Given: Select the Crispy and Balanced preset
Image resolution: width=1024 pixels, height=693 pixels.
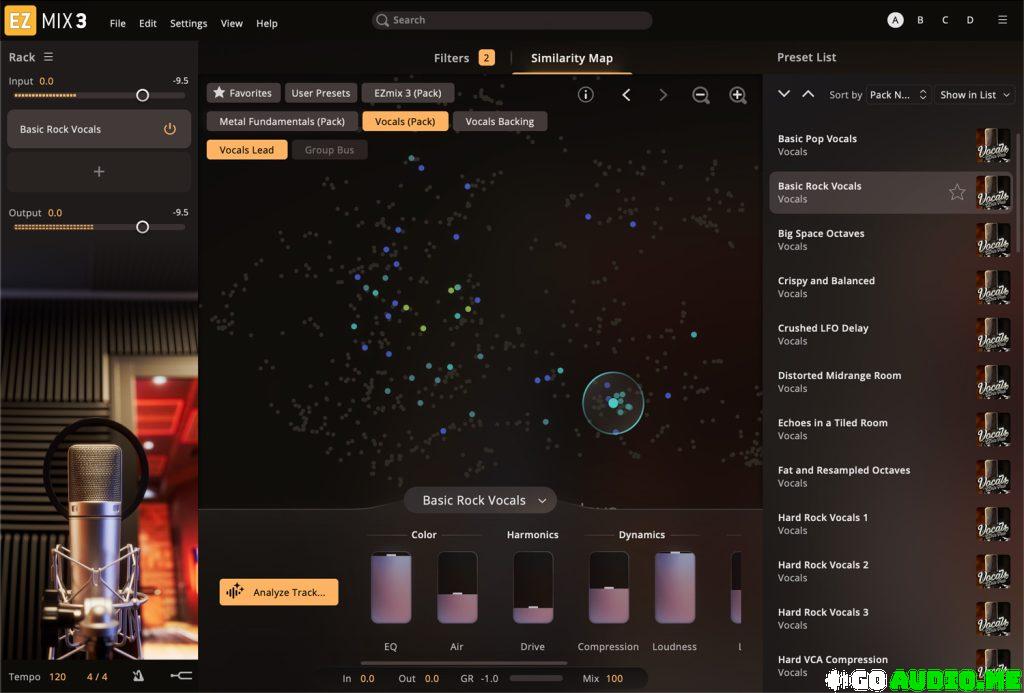Looking at the screenshot, I should click(891, 287).
